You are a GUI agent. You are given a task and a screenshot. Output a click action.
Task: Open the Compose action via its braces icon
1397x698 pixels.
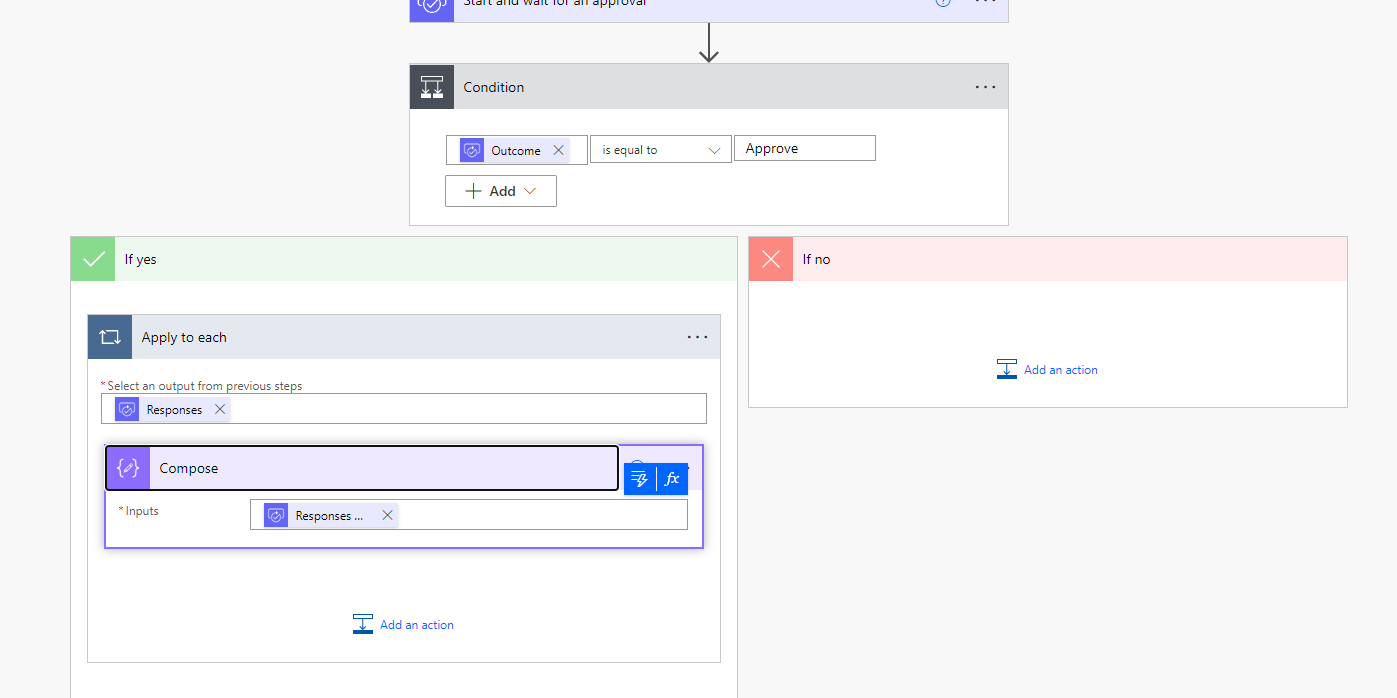point(127,467)
